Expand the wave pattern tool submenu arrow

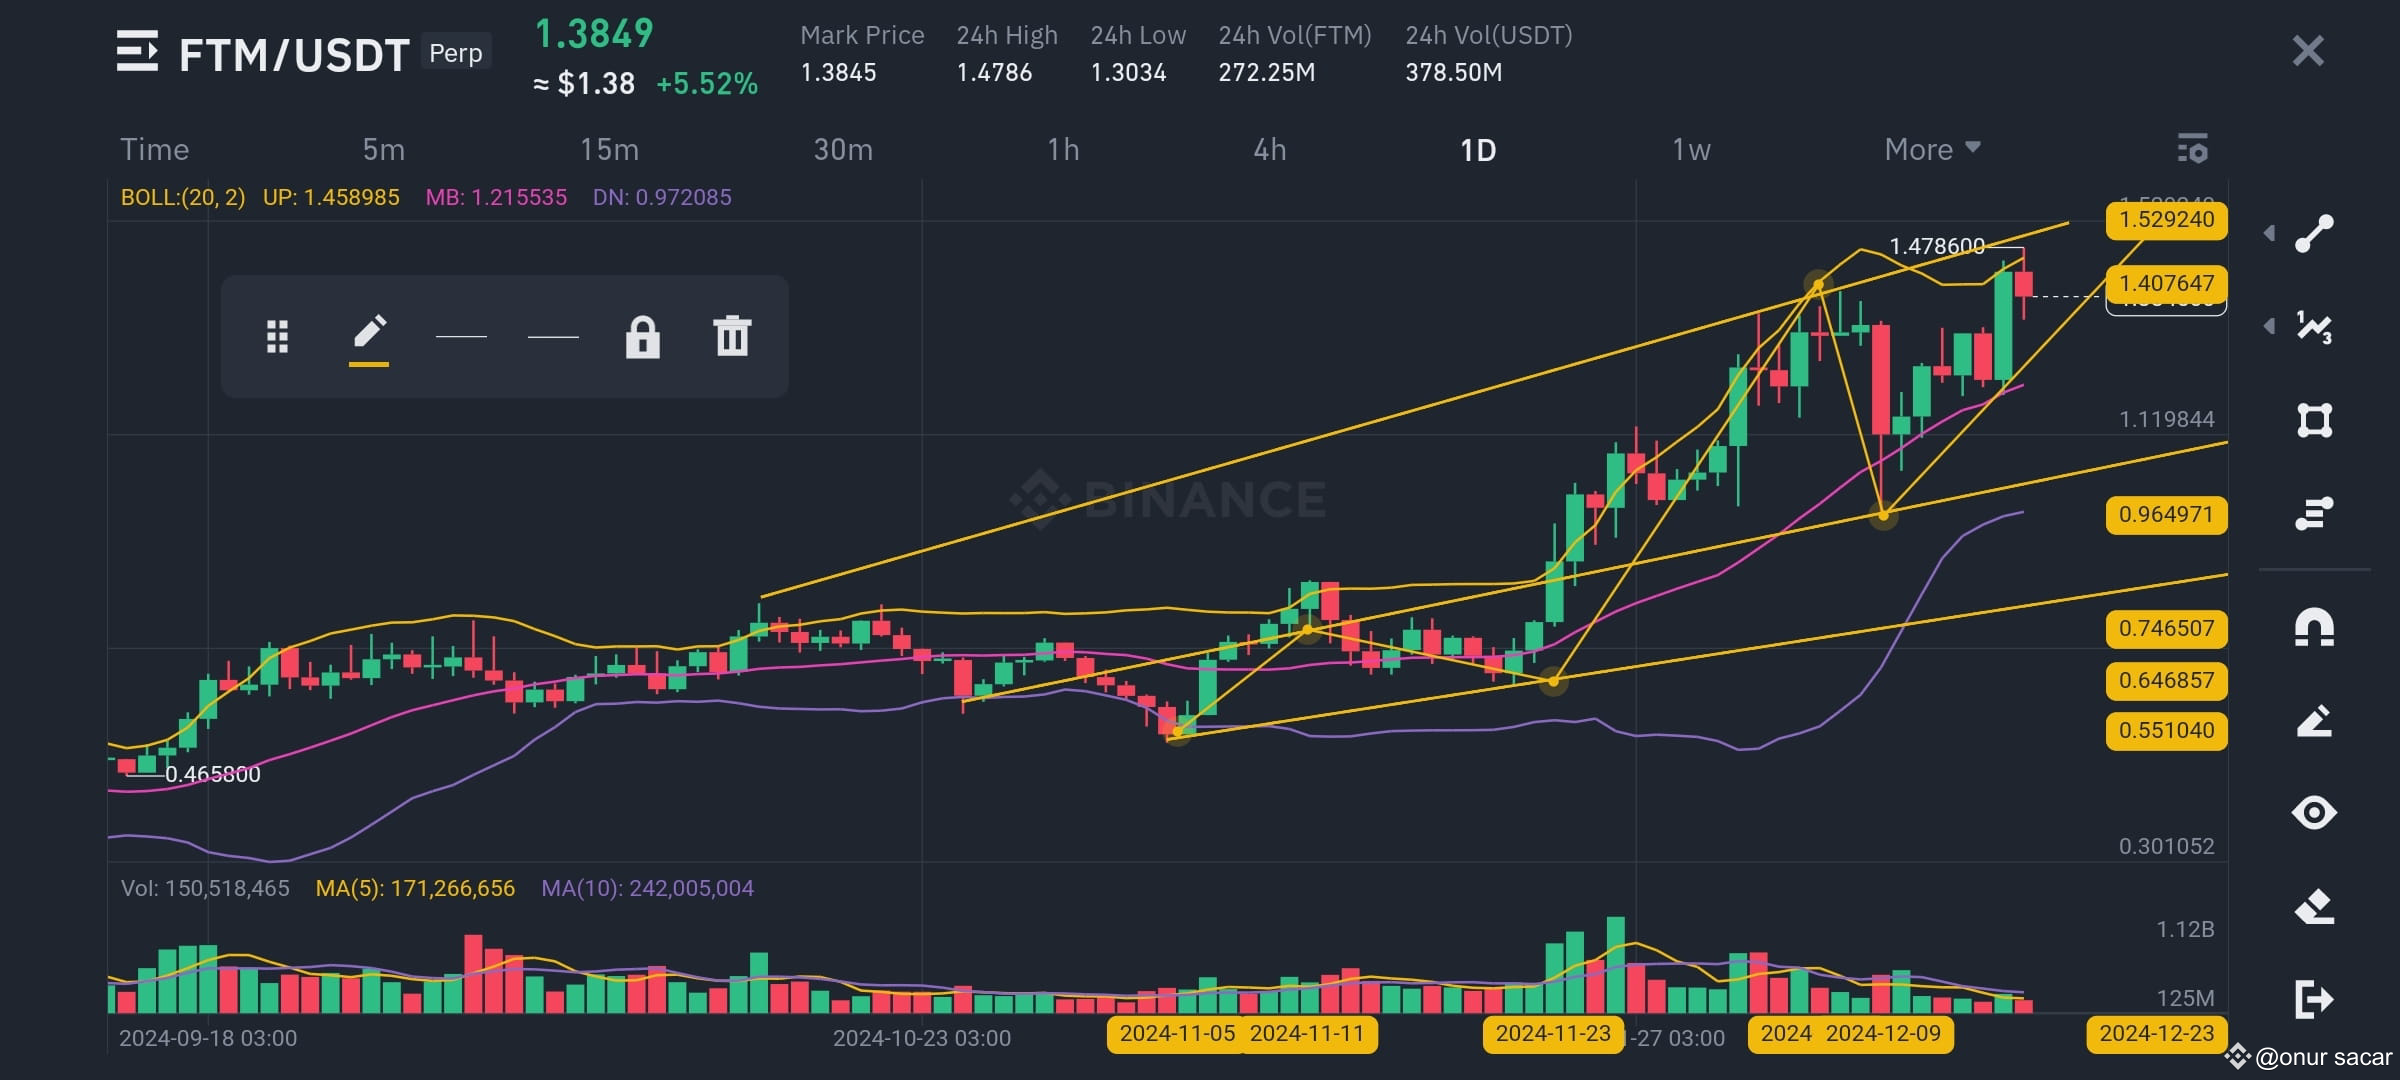point(2270,326)
